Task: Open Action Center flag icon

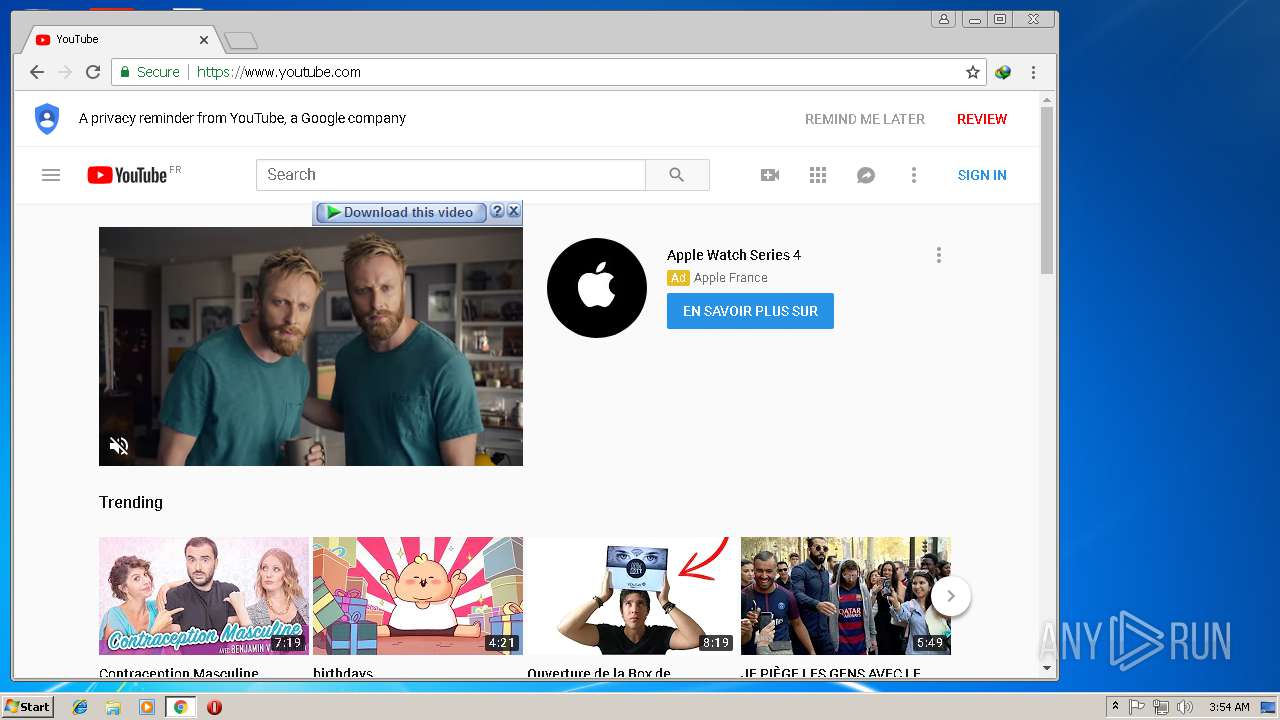Action: tap(1137, 707)
